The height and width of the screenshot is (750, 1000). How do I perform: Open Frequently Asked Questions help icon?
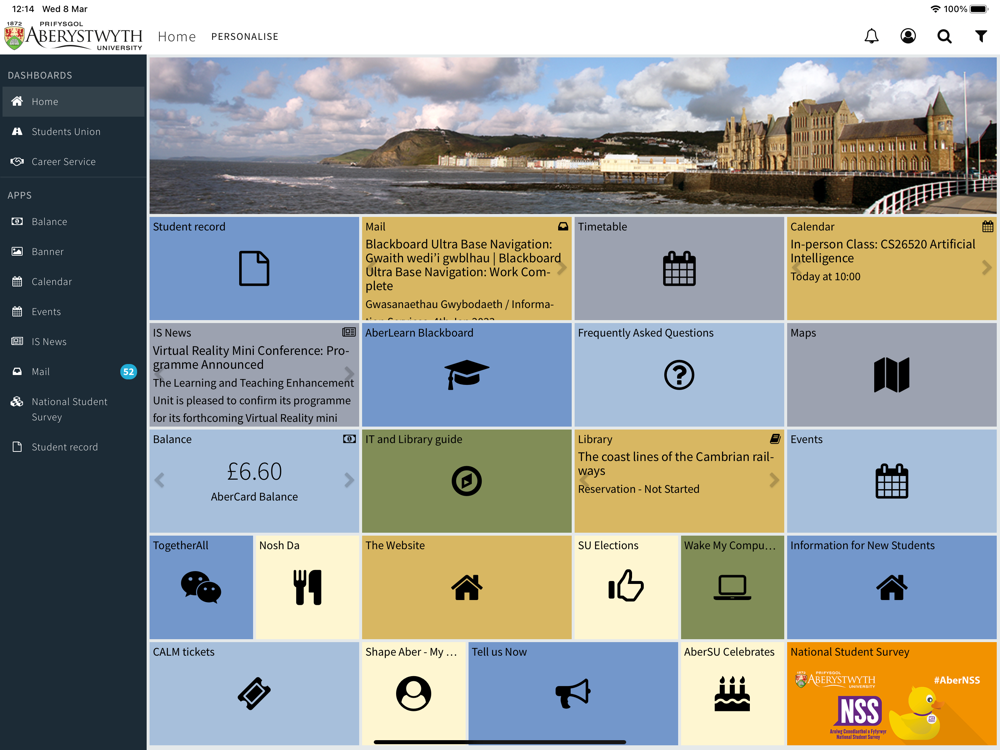click(679, 374)
